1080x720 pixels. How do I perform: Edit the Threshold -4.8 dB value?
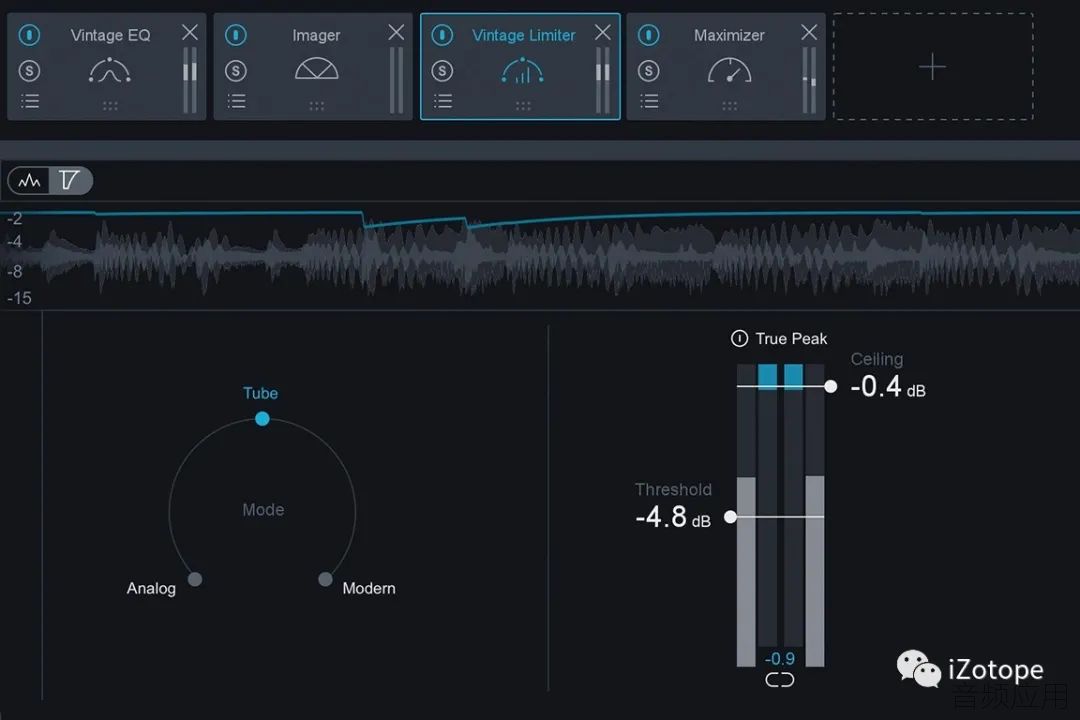coord(673,517)
